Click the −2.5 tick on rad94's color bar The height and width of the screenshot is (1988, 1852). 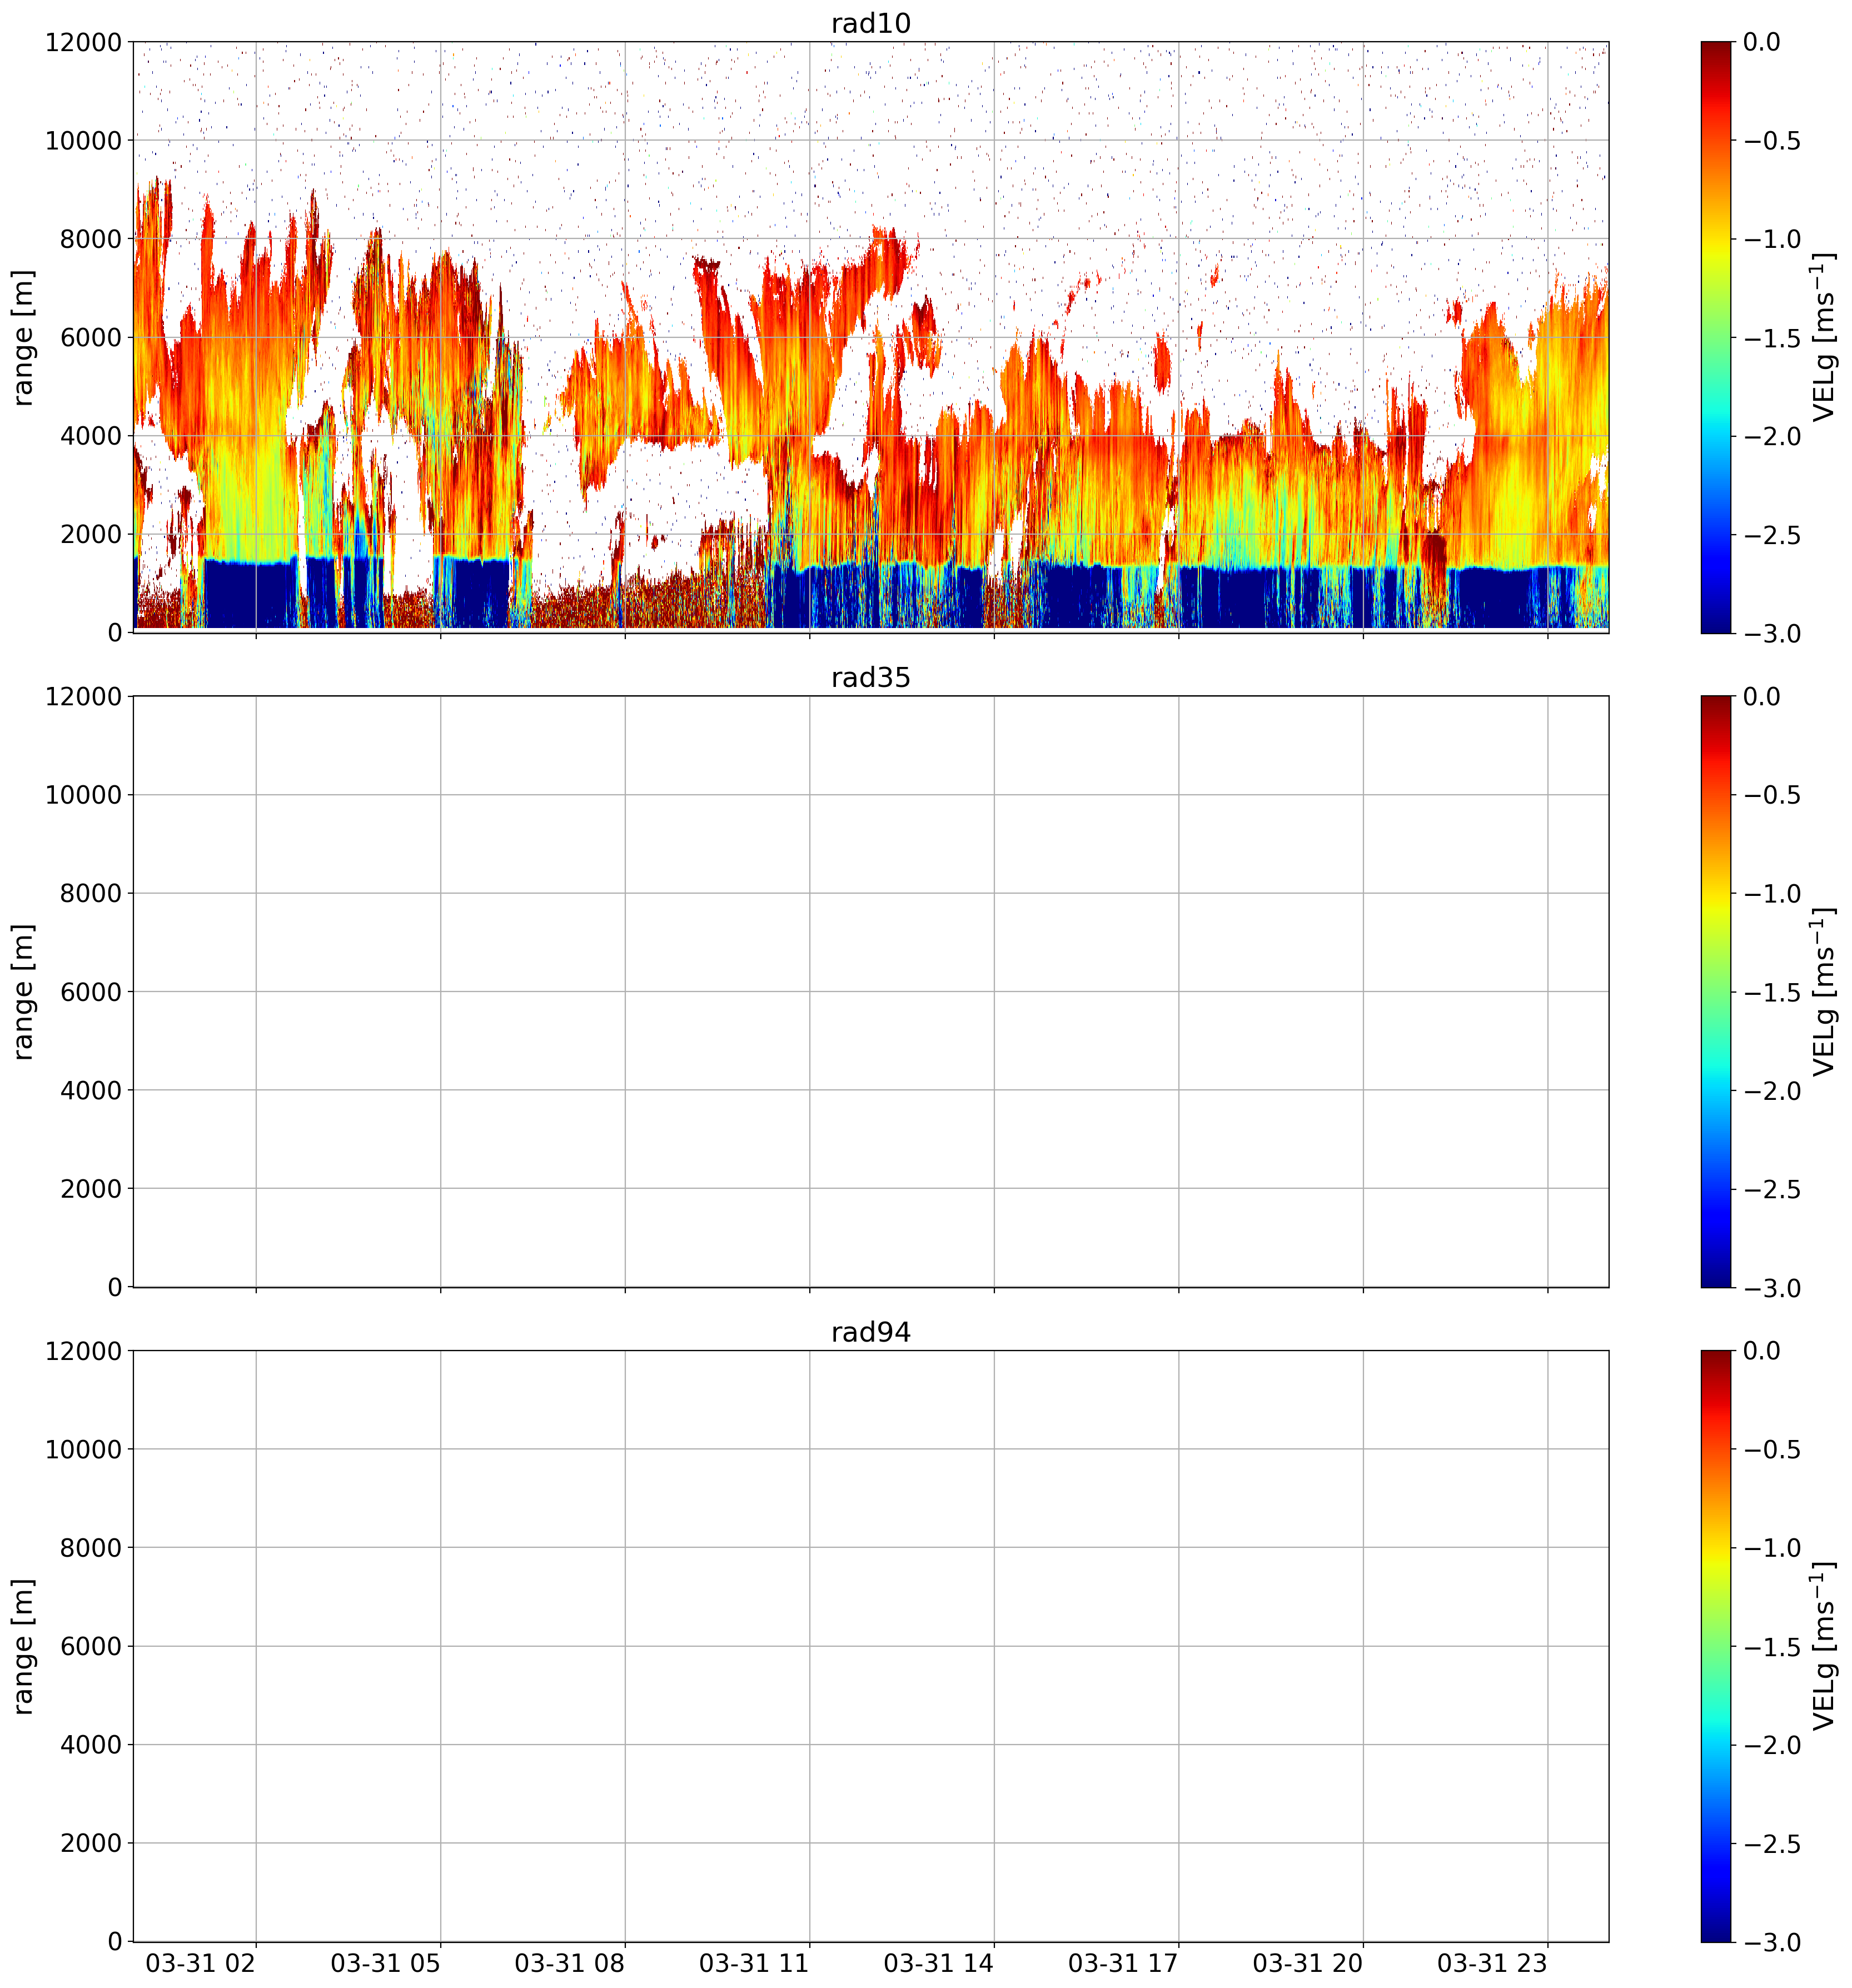1772,1844
